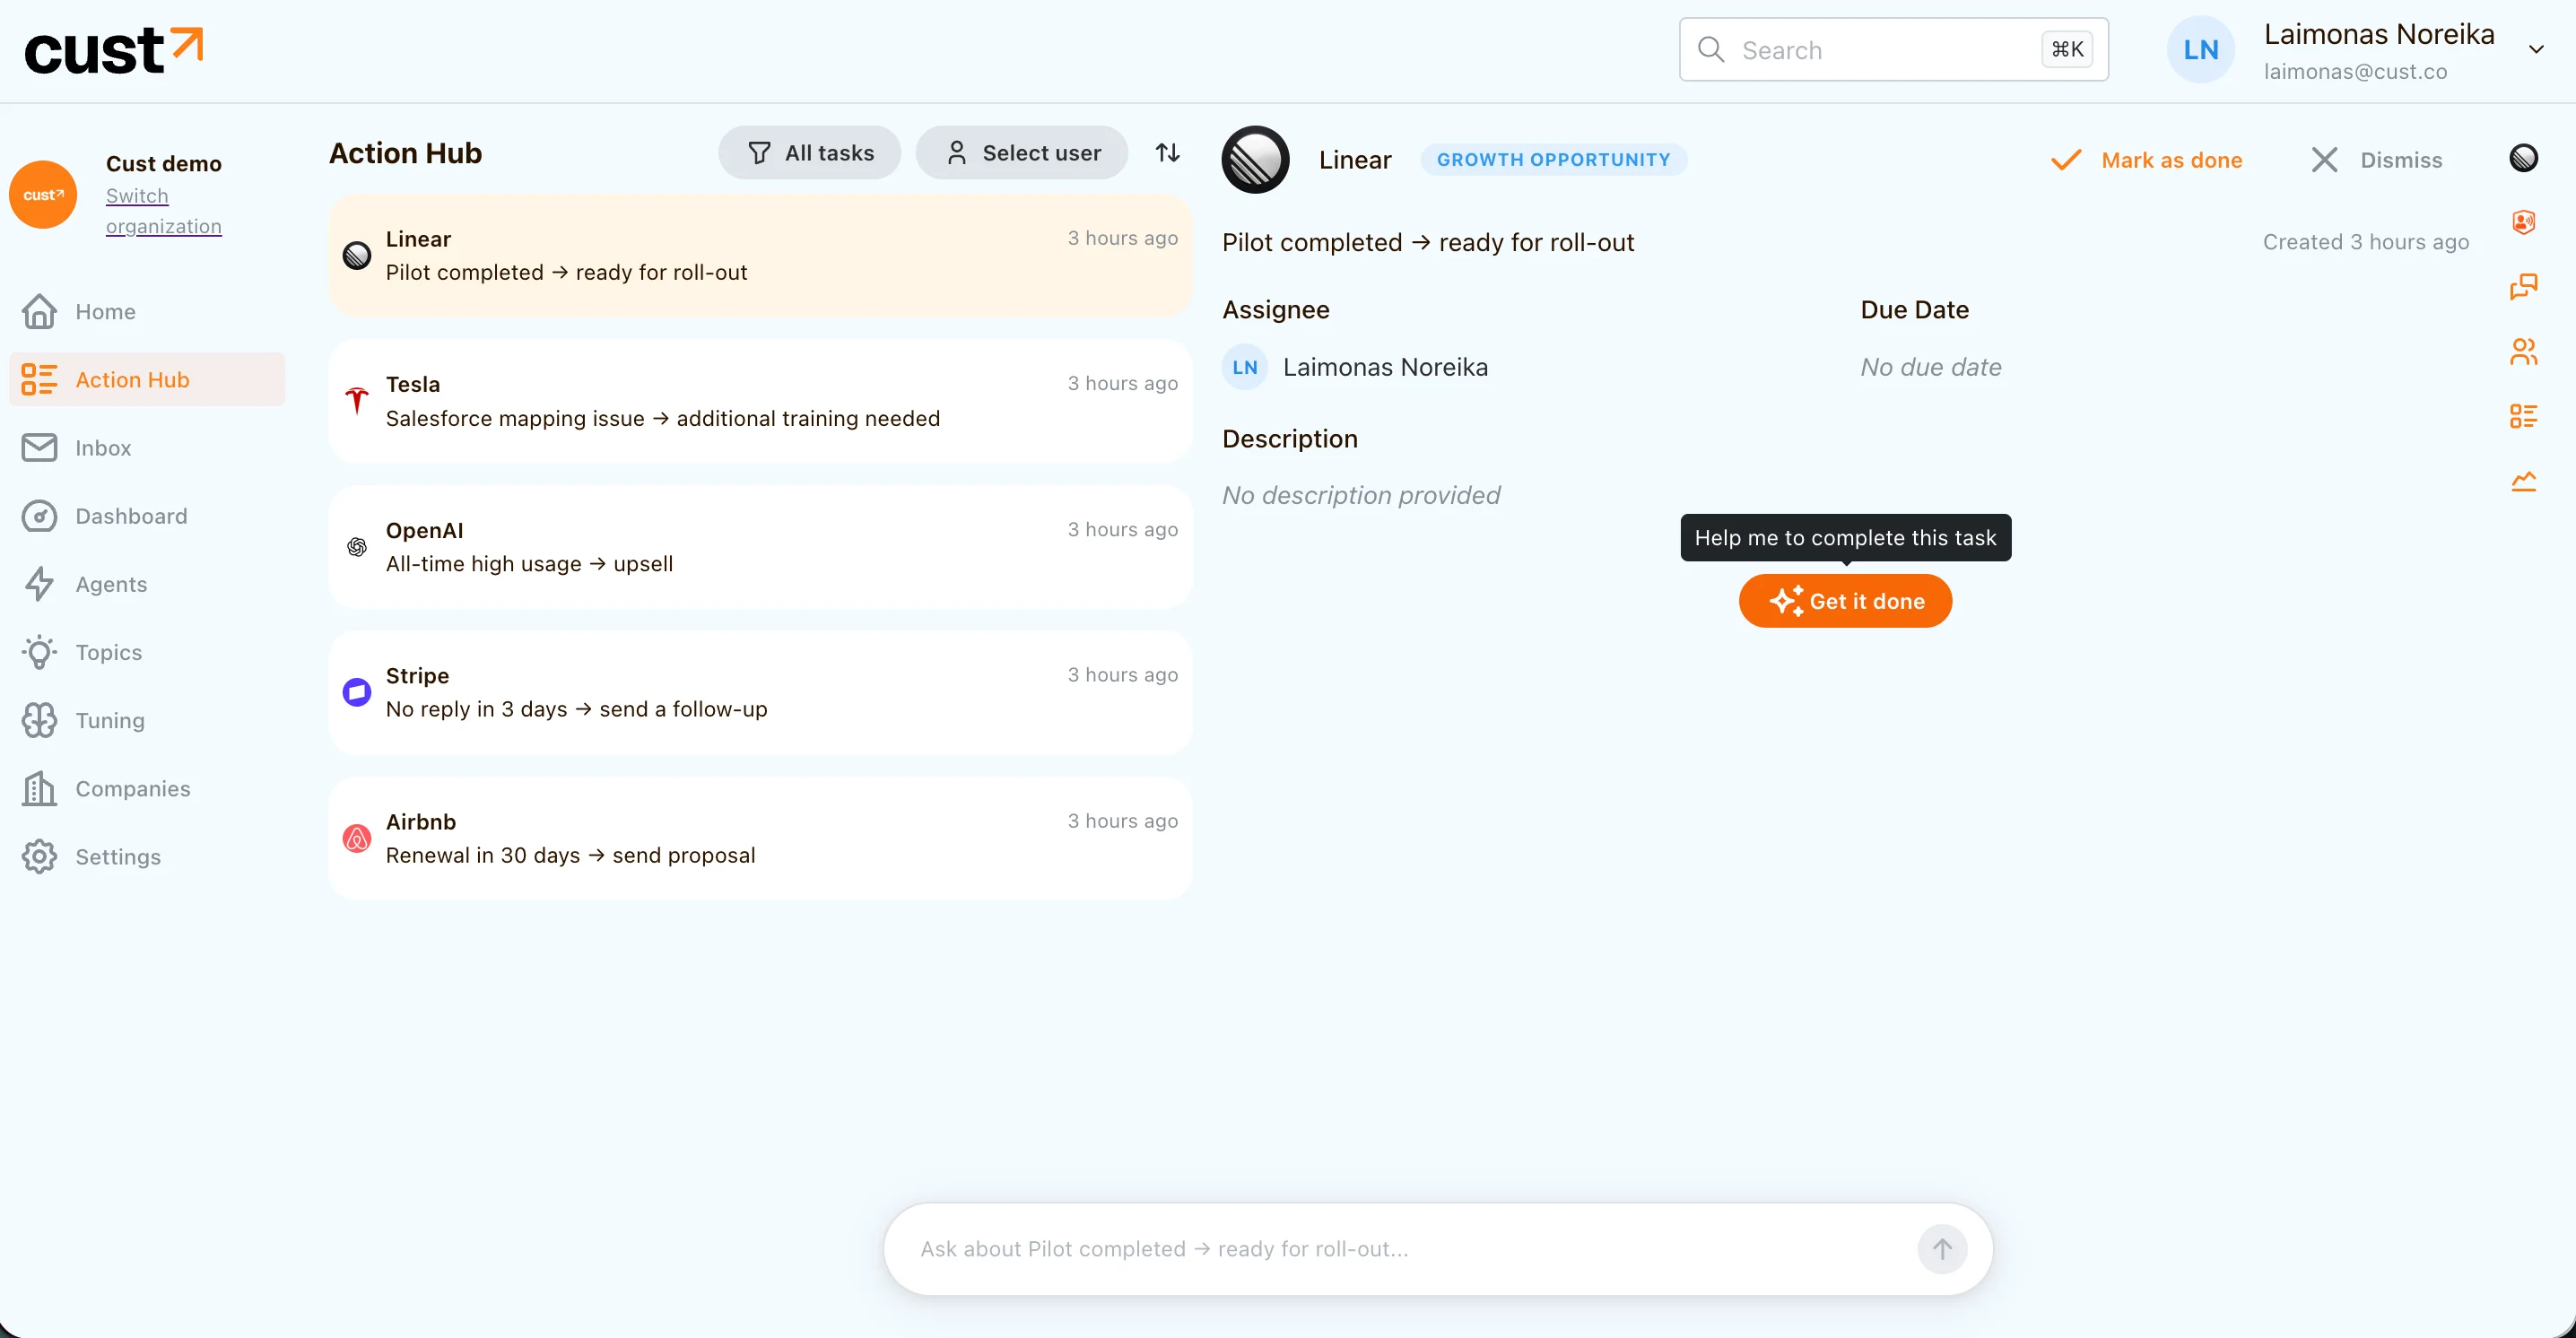Screen dimensions: 2576x1338
Task: Open the Tesla Salesforce mapping task
Action: tap(760, 401)
